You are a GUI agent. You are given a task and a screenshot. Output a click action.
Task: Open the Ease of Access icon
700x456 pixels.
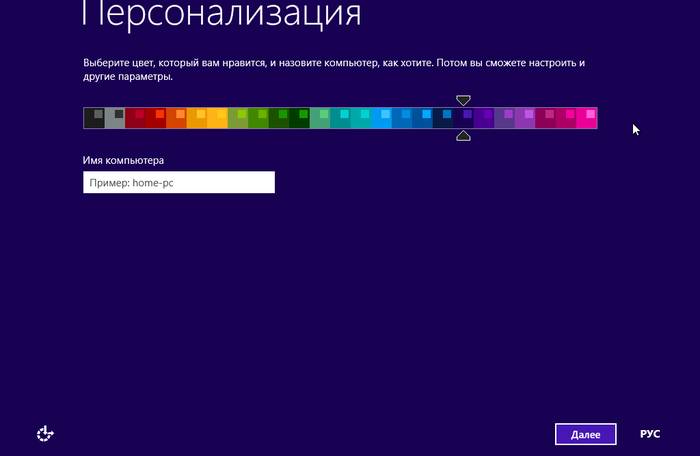point(45,433)
